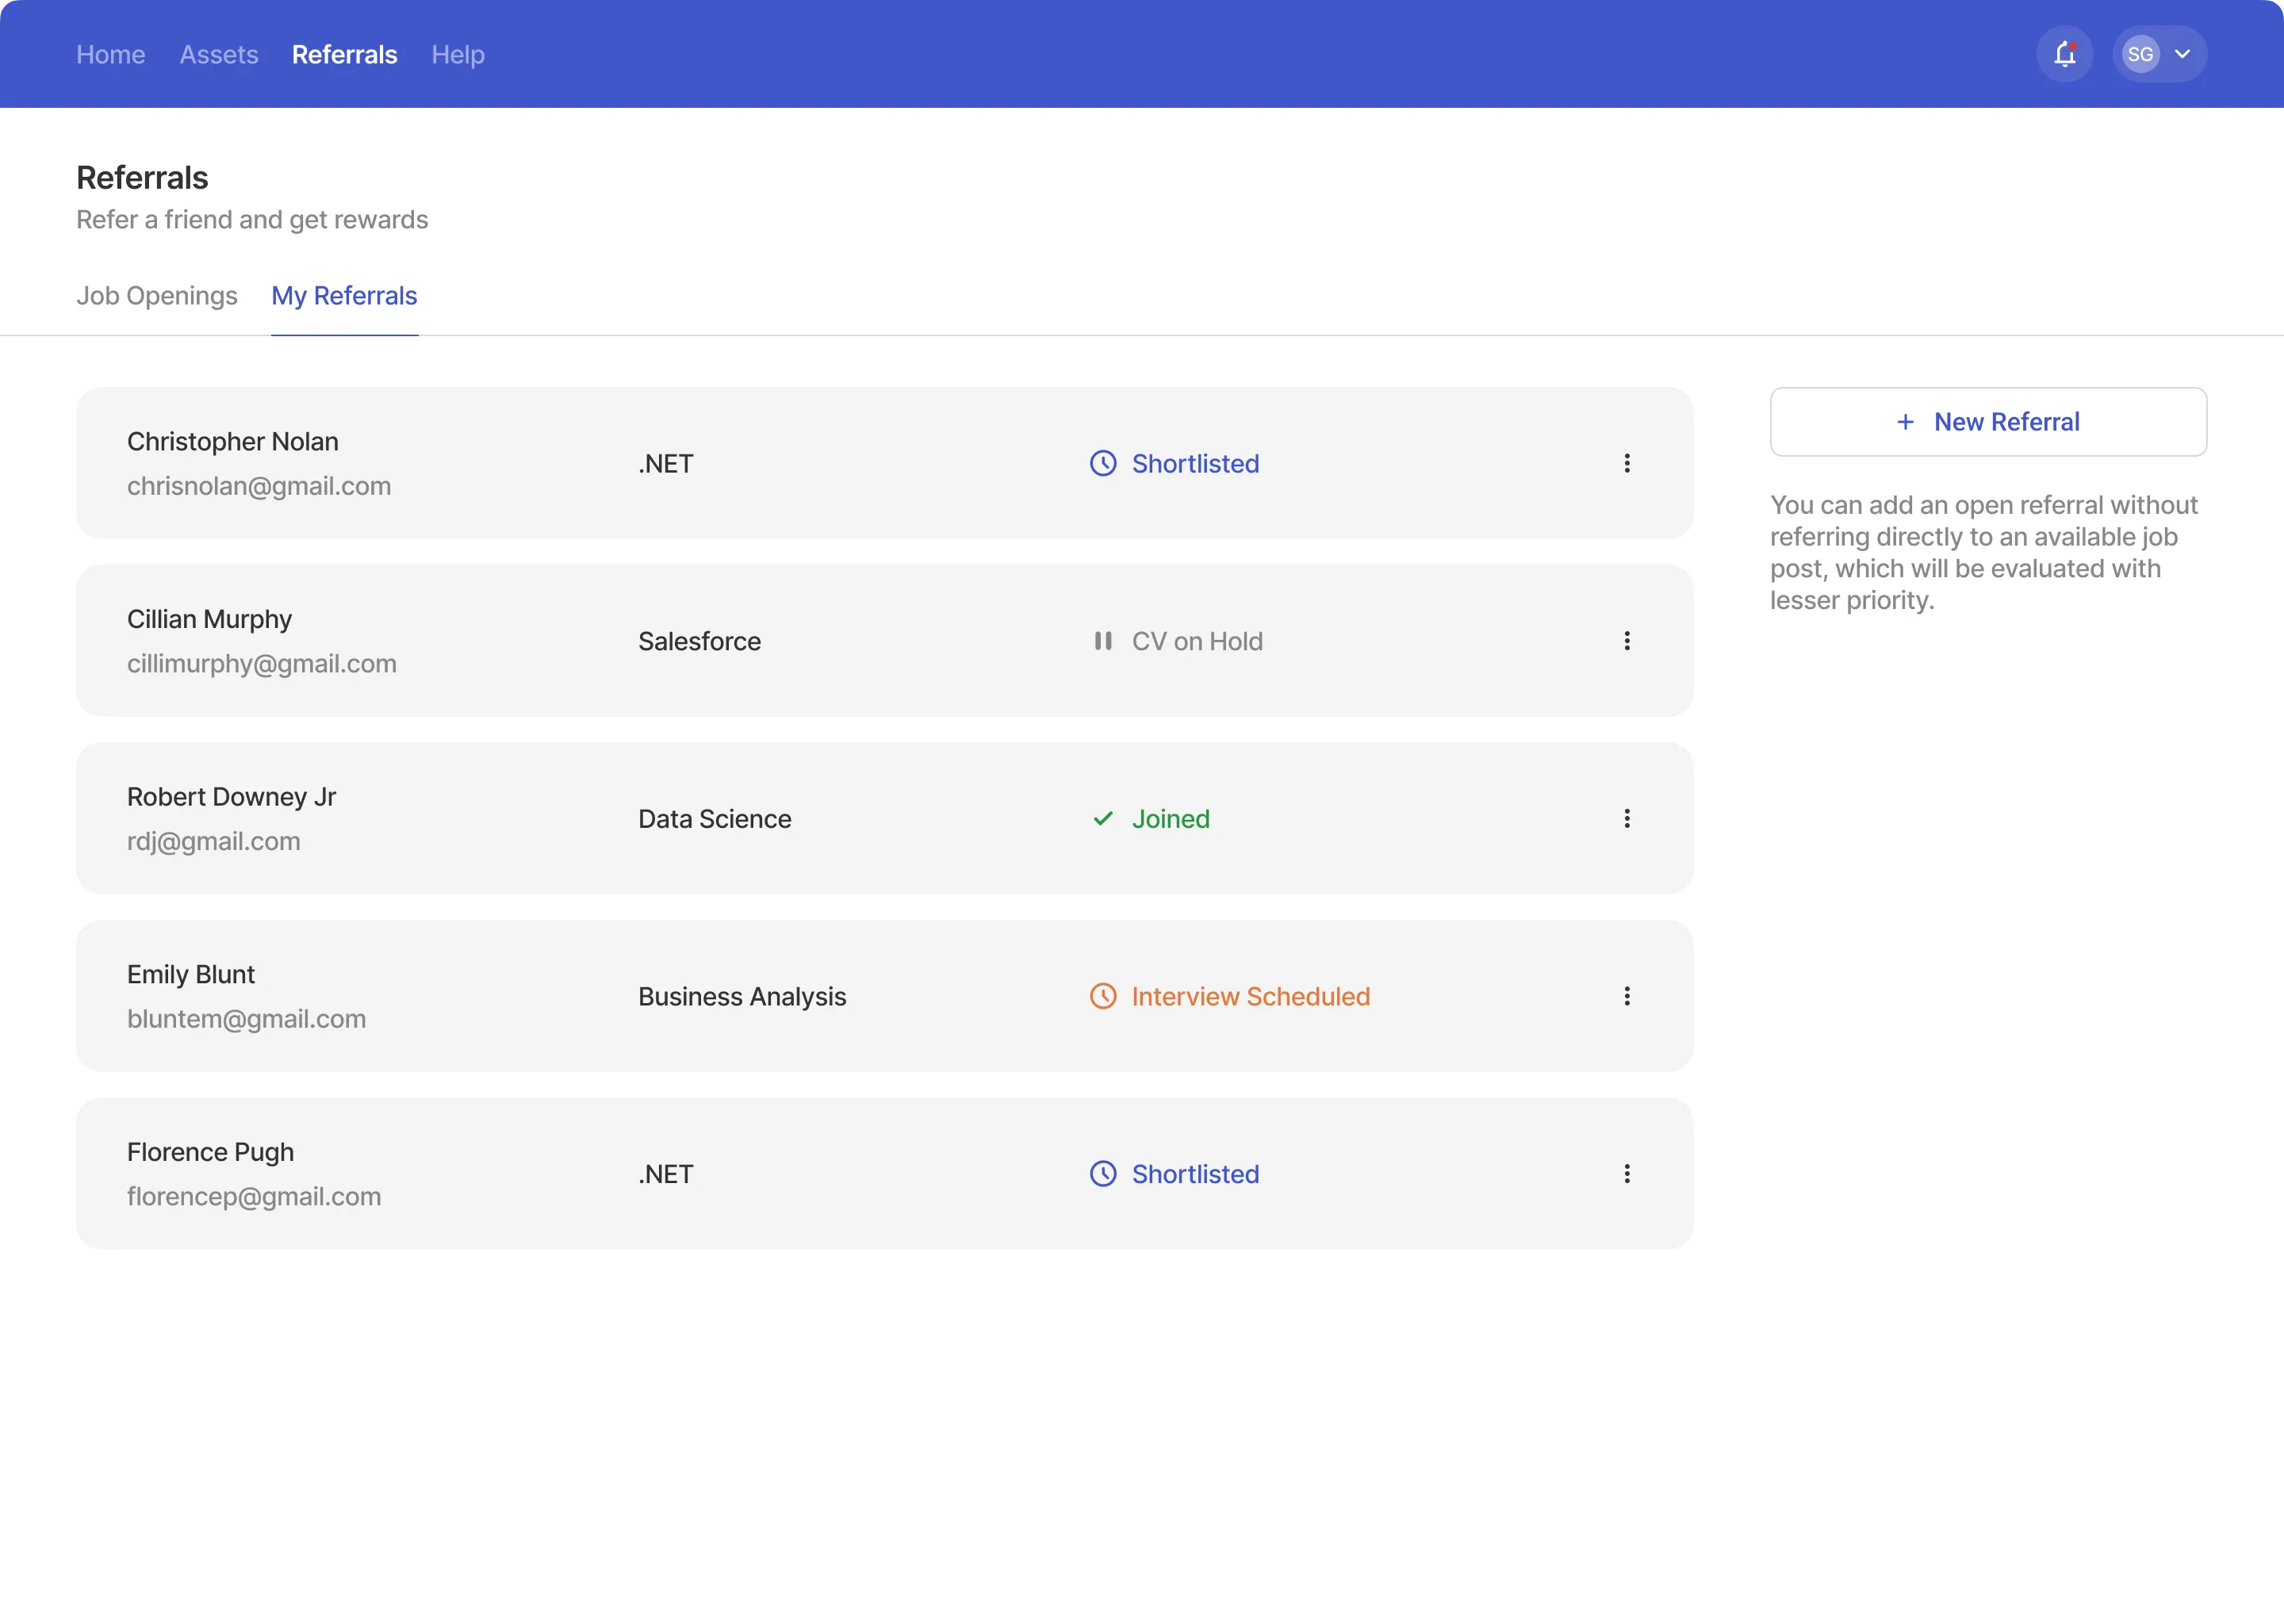Go to Home in top navigation

111,55
